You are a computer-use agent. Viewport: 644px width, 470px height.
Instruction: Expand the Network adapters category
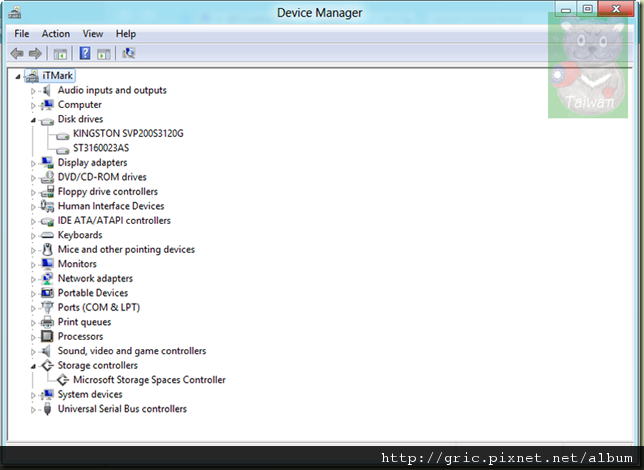(33, 279)
